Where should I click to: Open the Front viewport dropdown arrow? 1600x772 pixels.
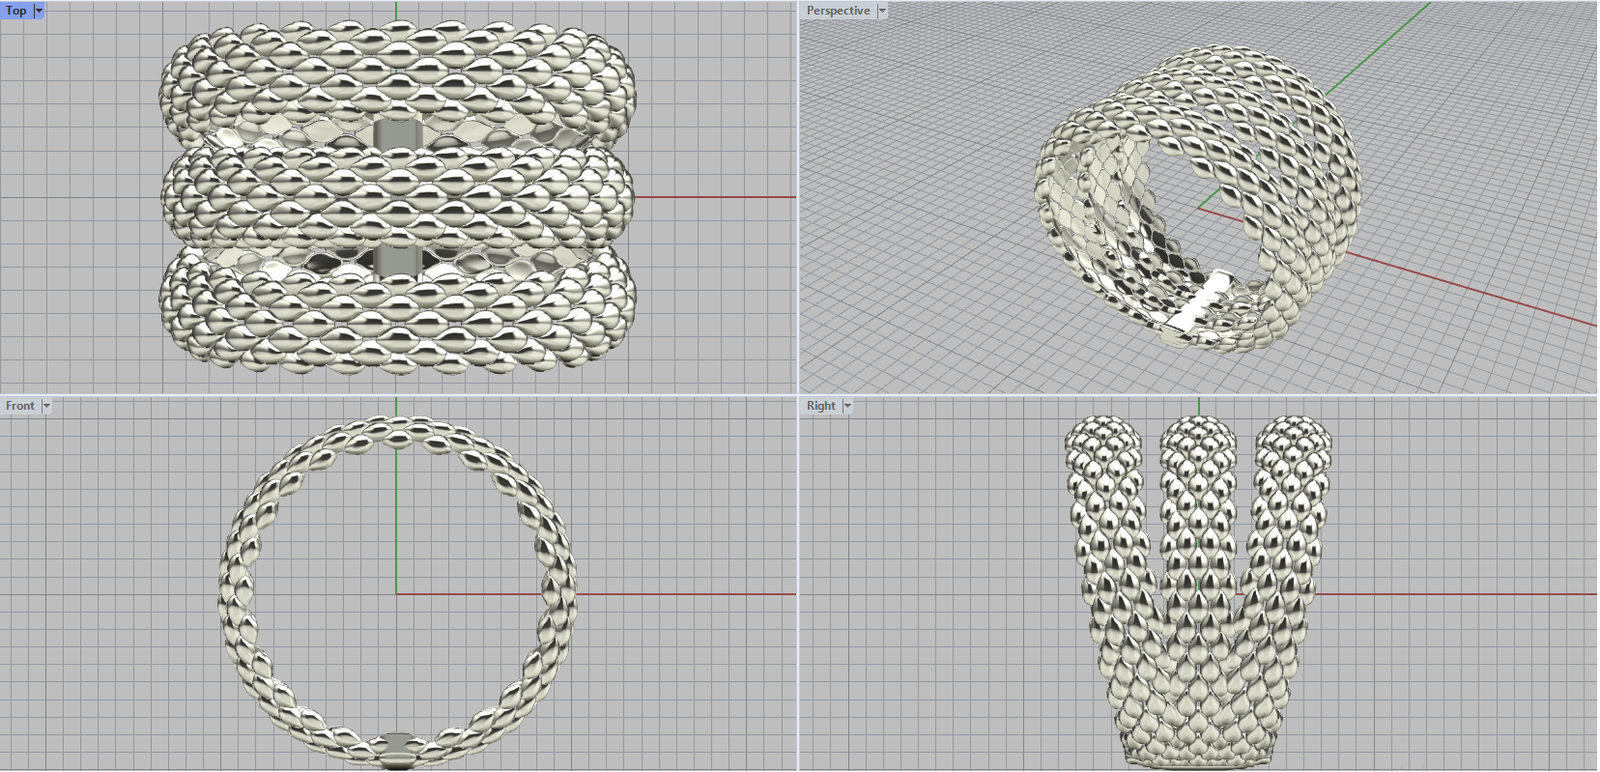[x=46, y=405]
